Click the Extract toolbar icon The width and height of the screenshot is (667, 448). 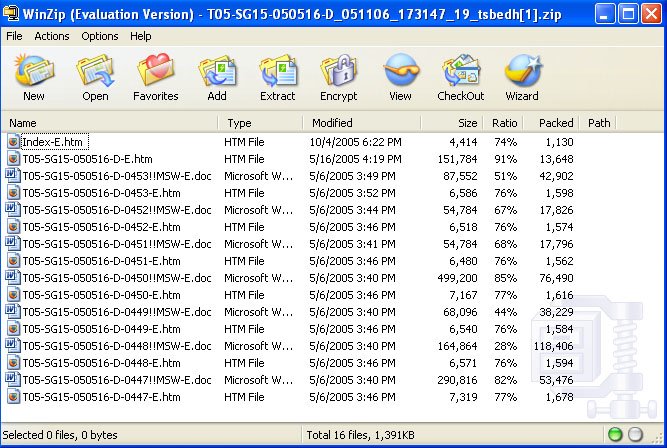278,71
